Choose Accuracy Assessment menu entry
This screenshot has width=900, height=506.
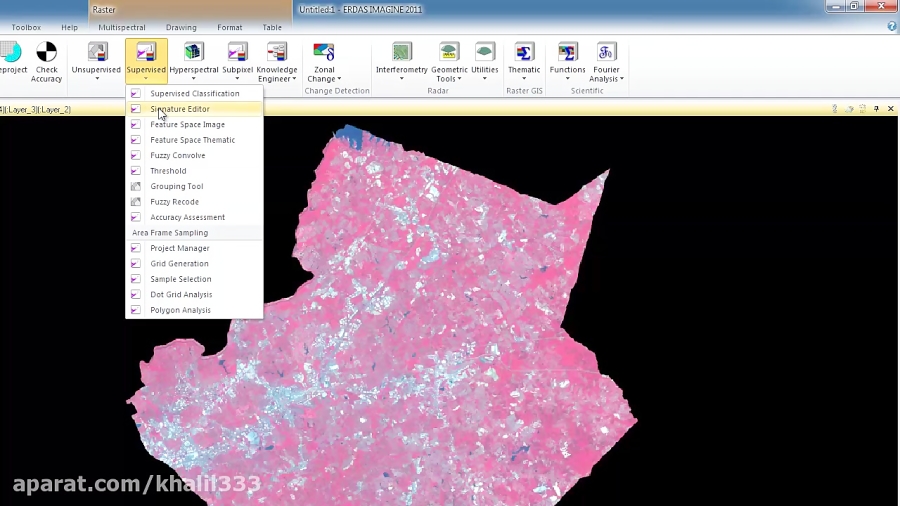pyautogui.click(x=187, y=217)
